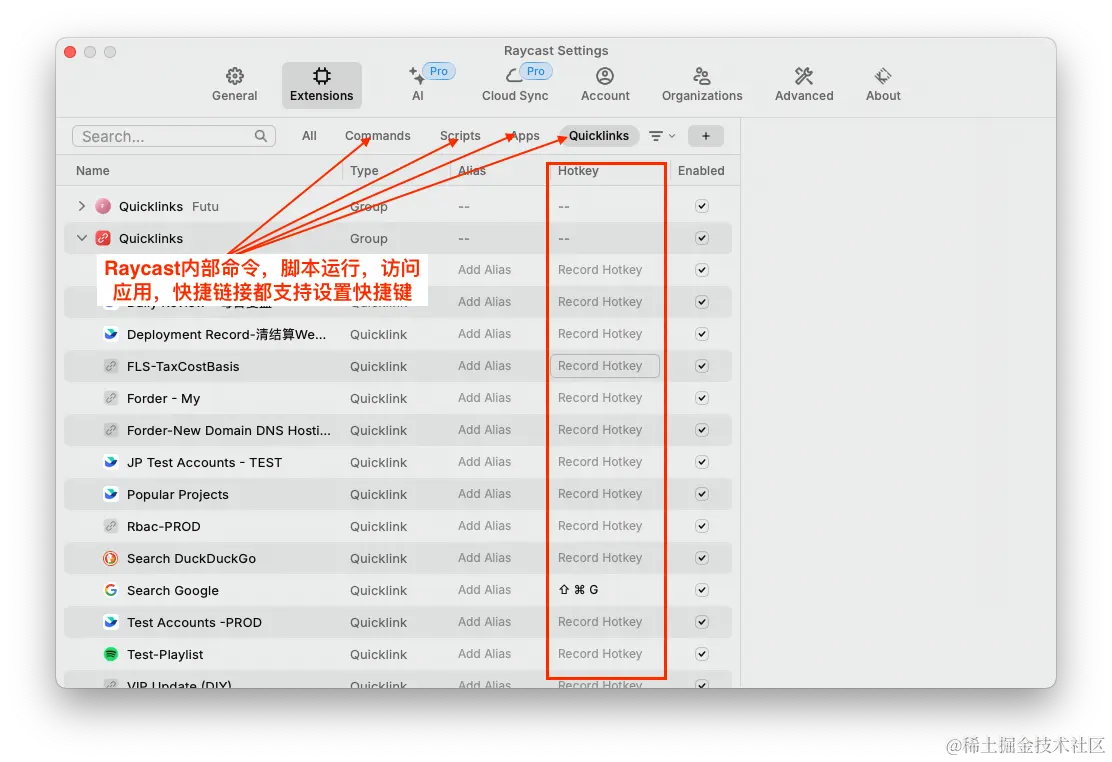
Task: Click the Google icon
Action: coord(111,590)
